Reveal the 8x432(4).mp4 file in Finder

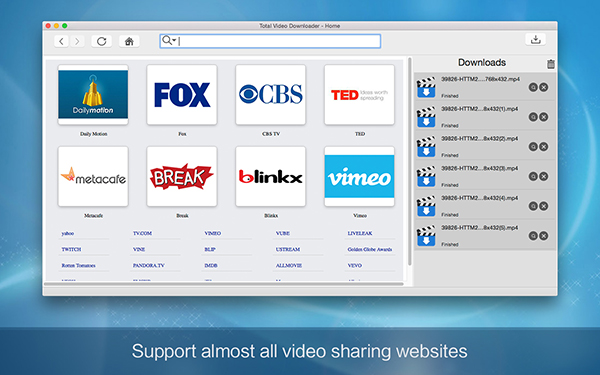[x=533, y=206]
